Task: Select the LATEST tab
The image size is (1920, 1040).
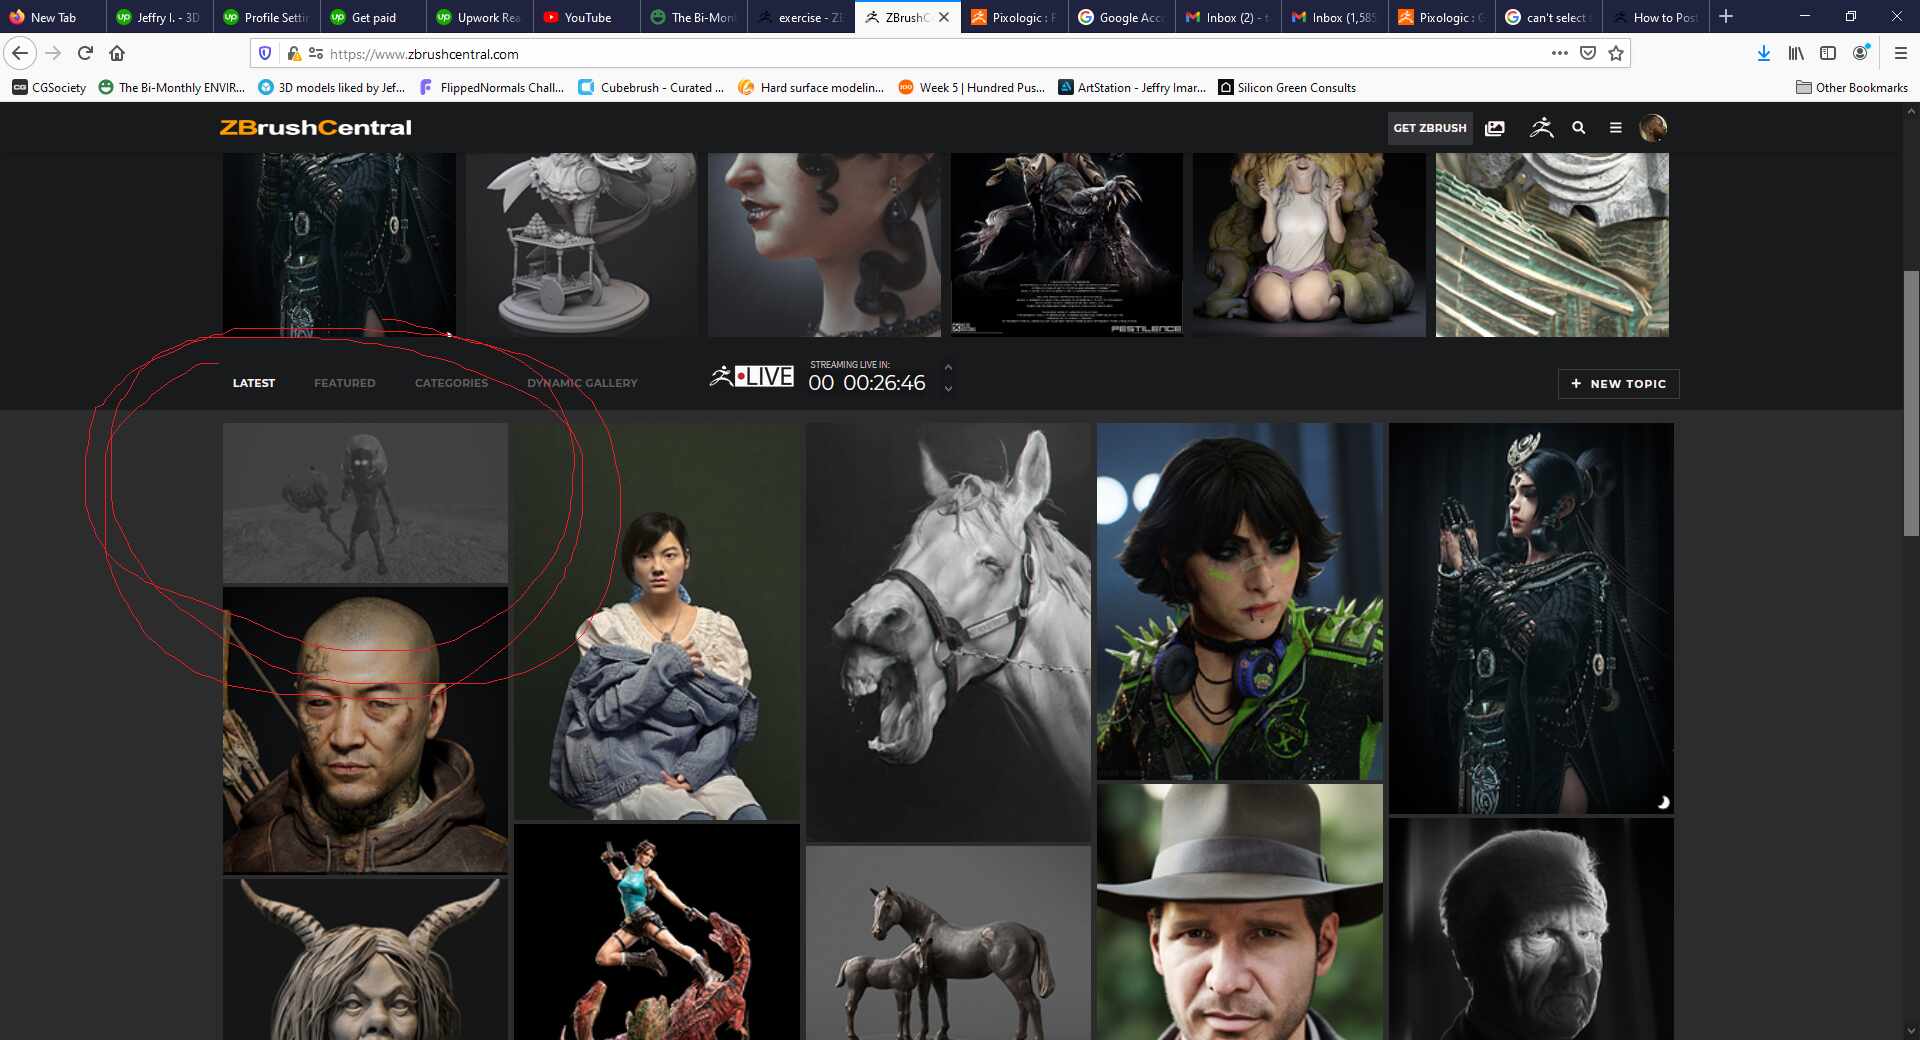Action: tap(254, 383)
